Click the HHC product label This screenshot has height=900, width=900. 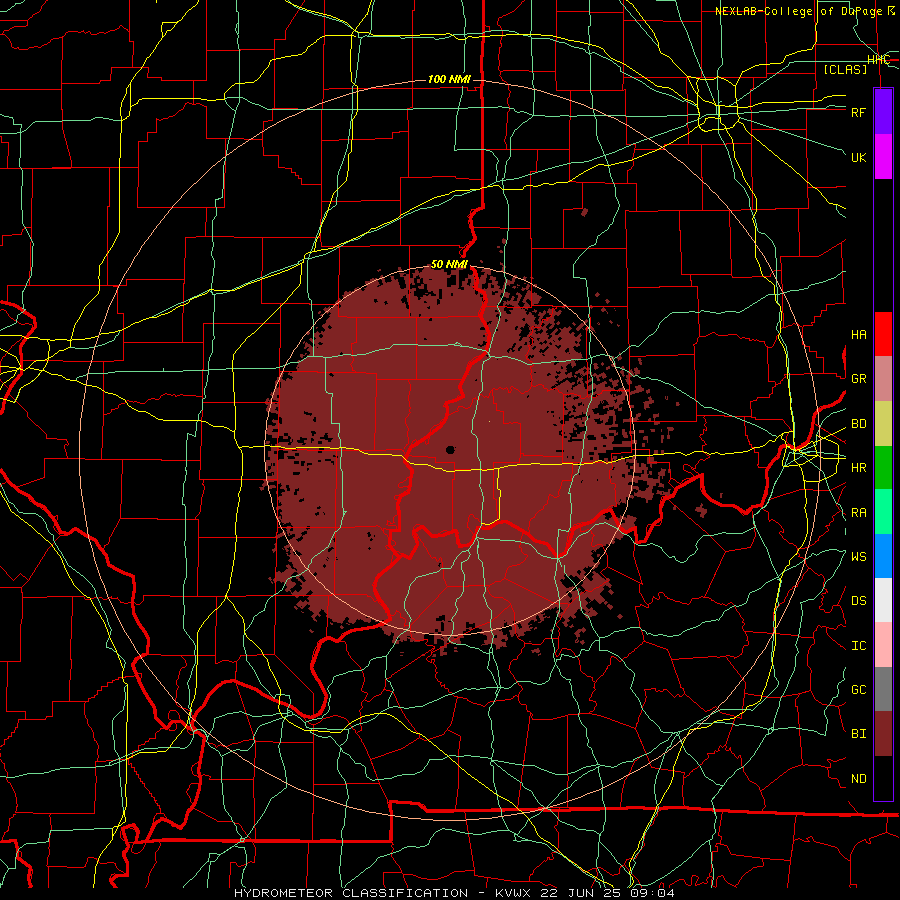(x=878, y=60)
